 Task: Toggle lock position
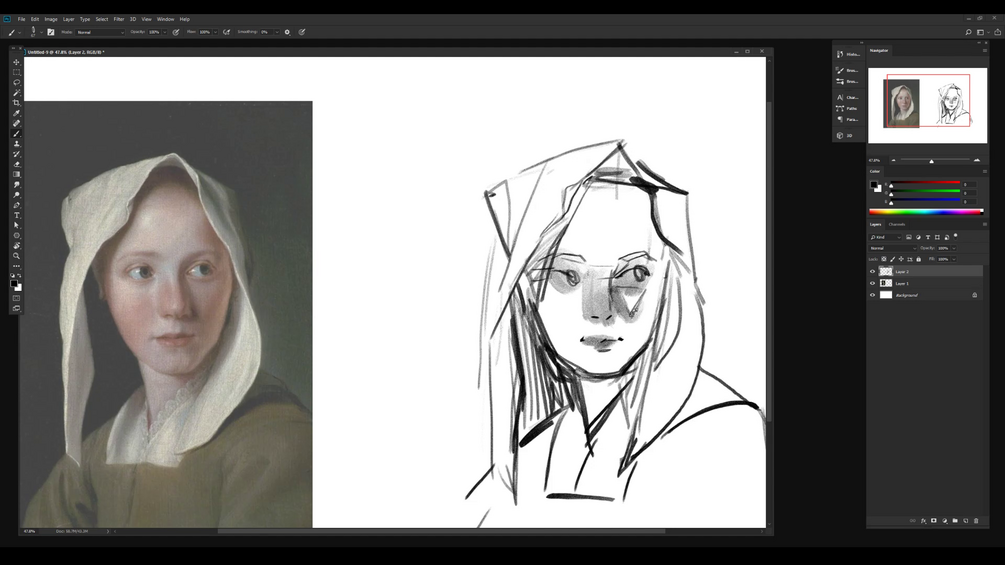[x=901, y=259]
